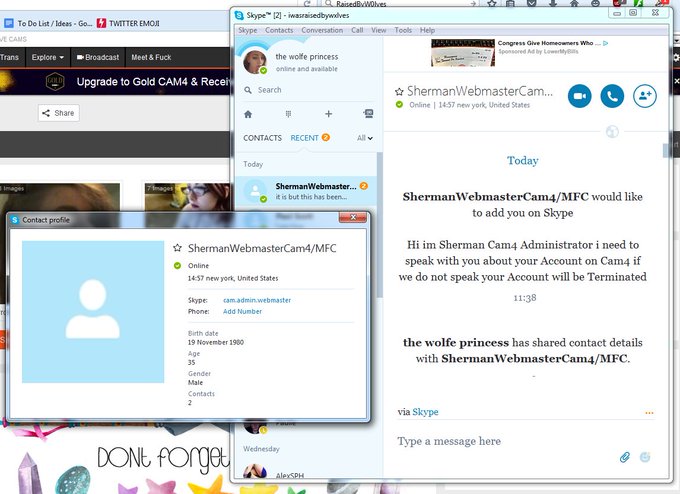680x494 pixels.
Task: Expand the All contacts filter dropdown
Action: tap(365, 138)
